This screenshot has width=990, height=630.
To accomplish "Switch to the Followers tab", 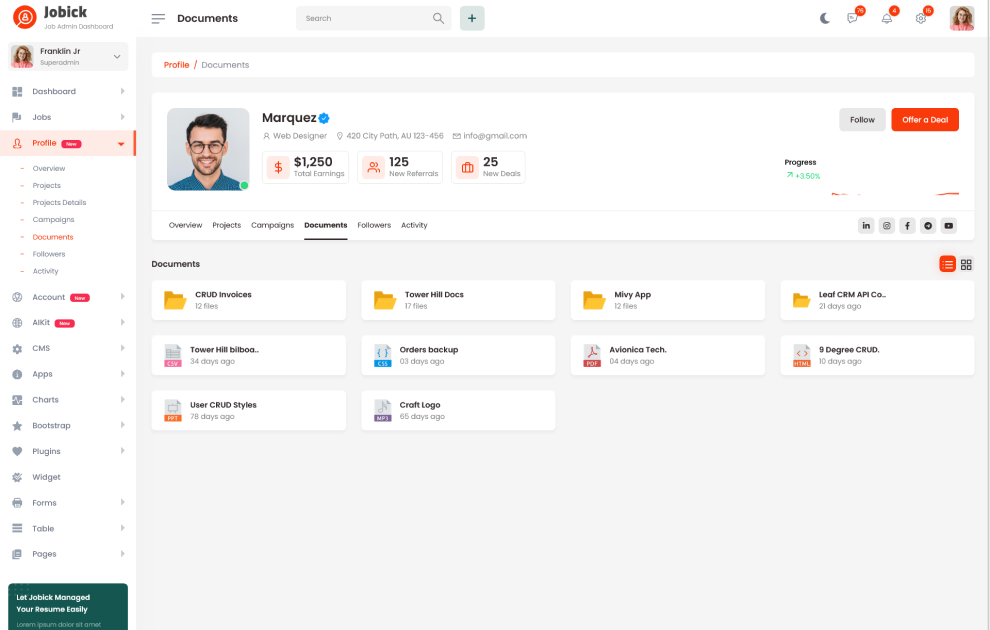I will (x=374, y=225).
